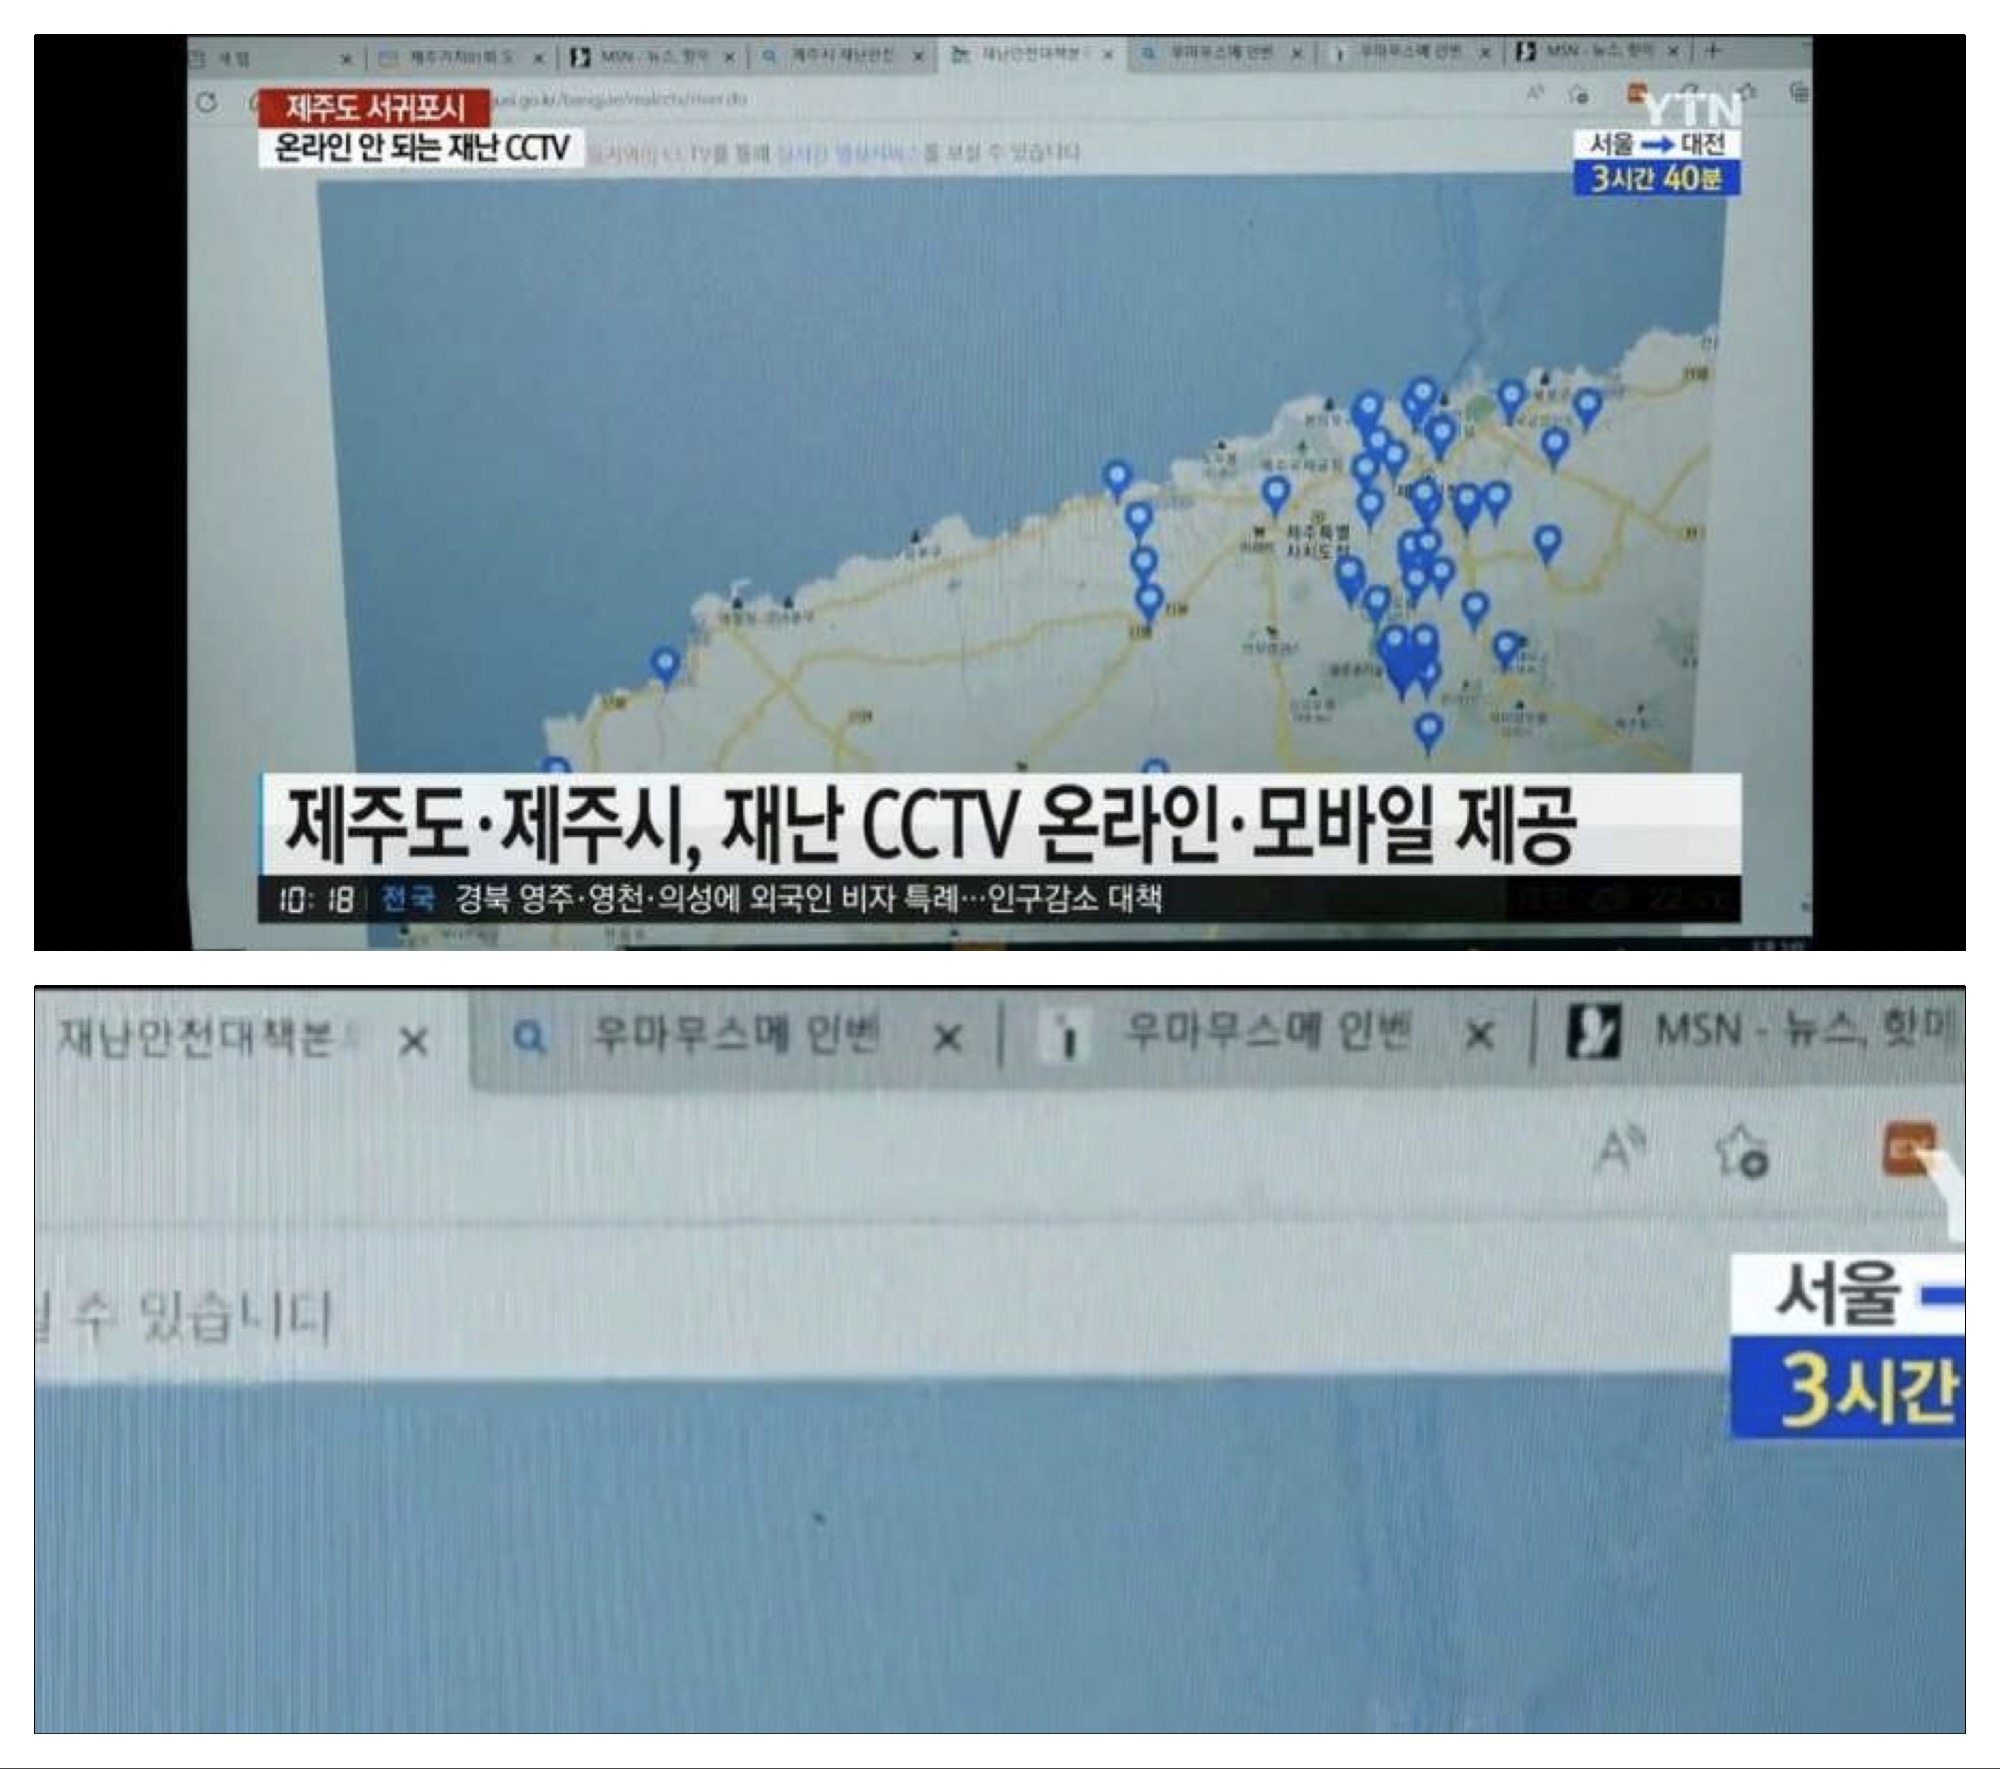Close the second 우마무스메 tab in enlarged lower image
This screenshot has width=2000, height=1769.
pyautogui.click(x=1479, y=1036)
